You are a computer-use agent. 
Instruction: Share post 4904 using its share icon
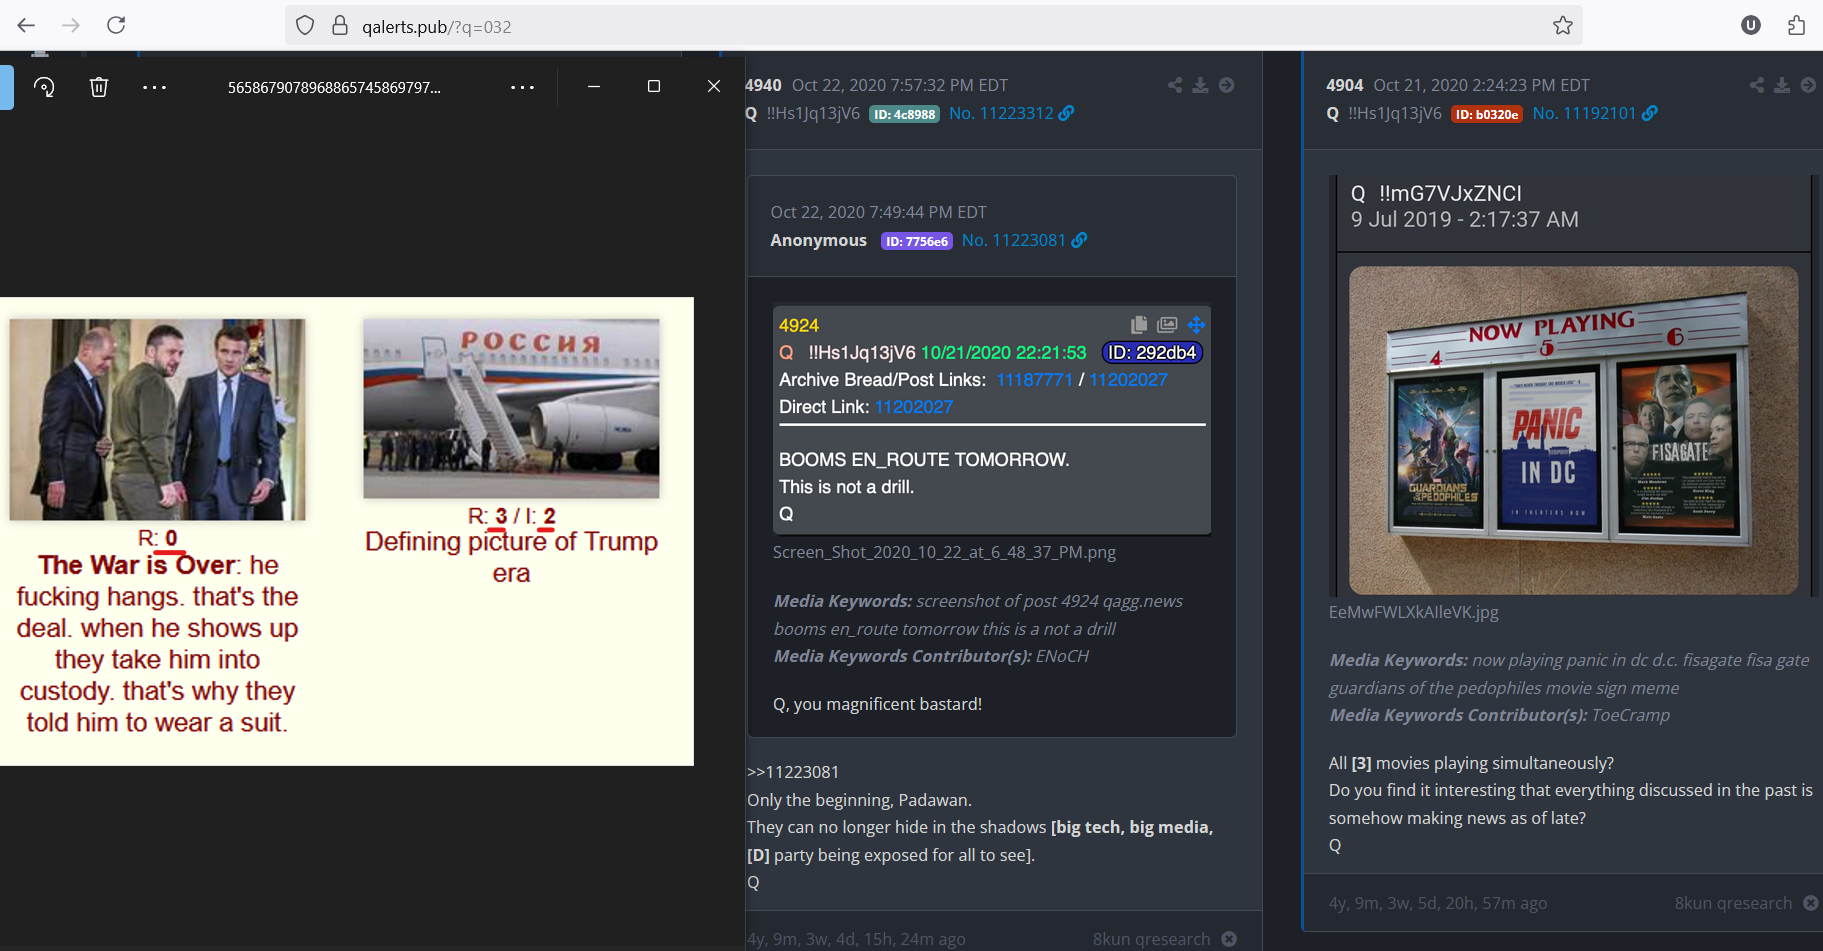(x=1757, y=85)
